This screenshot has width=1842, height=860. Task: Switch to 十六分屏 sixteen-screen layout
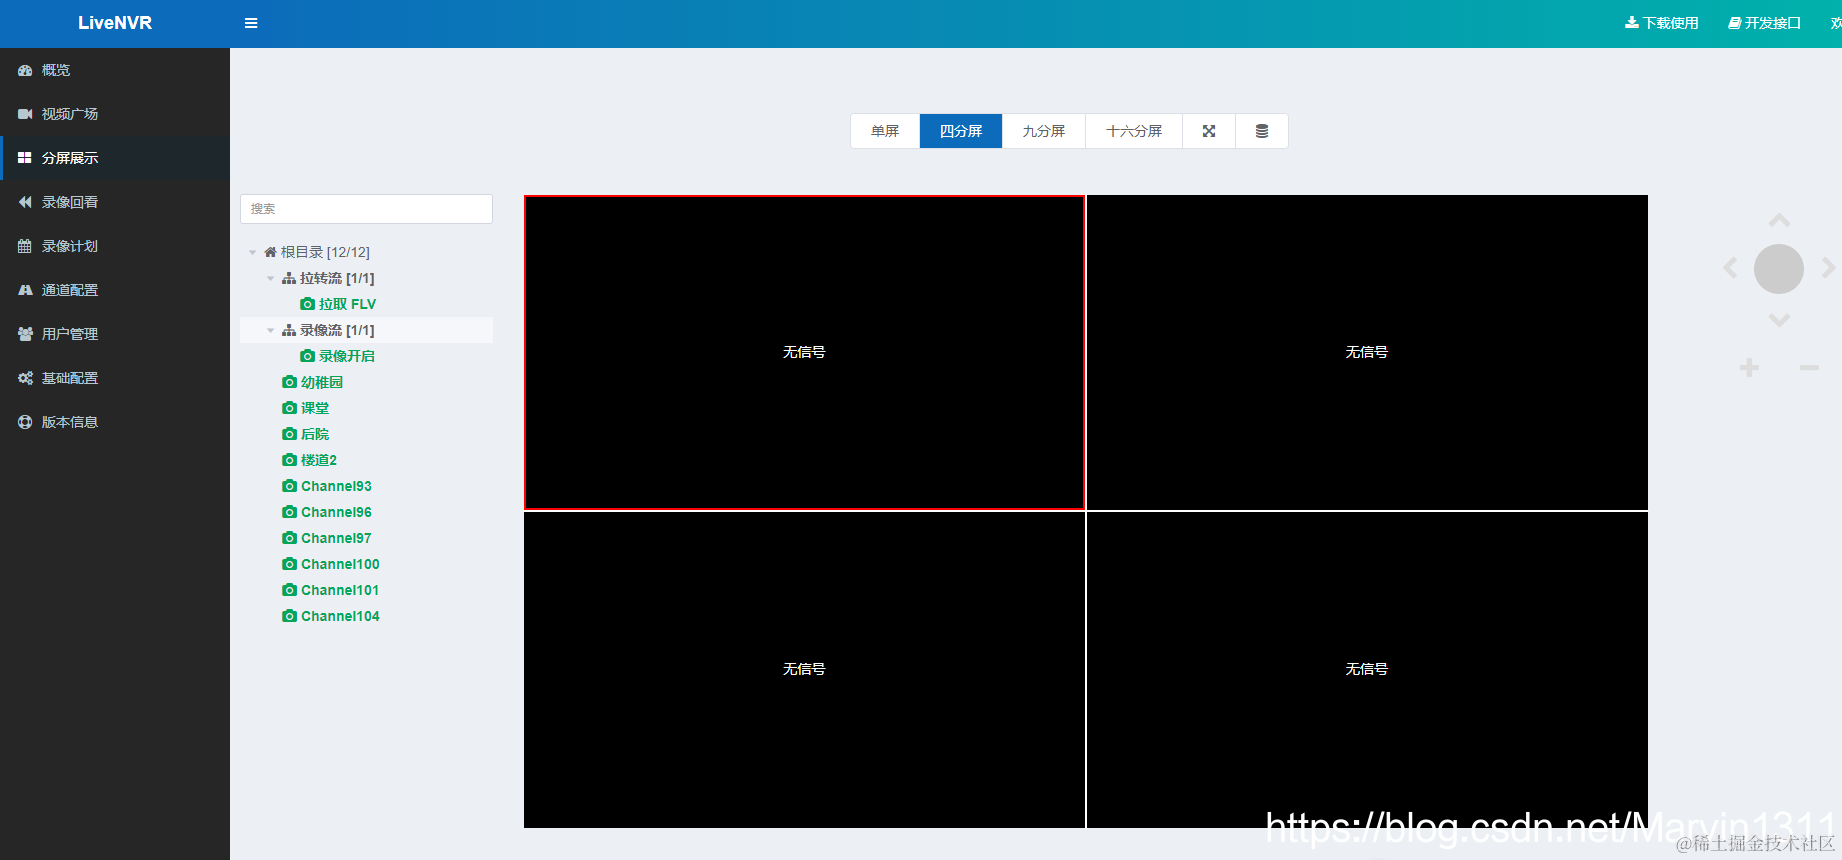click(1134, 131)
